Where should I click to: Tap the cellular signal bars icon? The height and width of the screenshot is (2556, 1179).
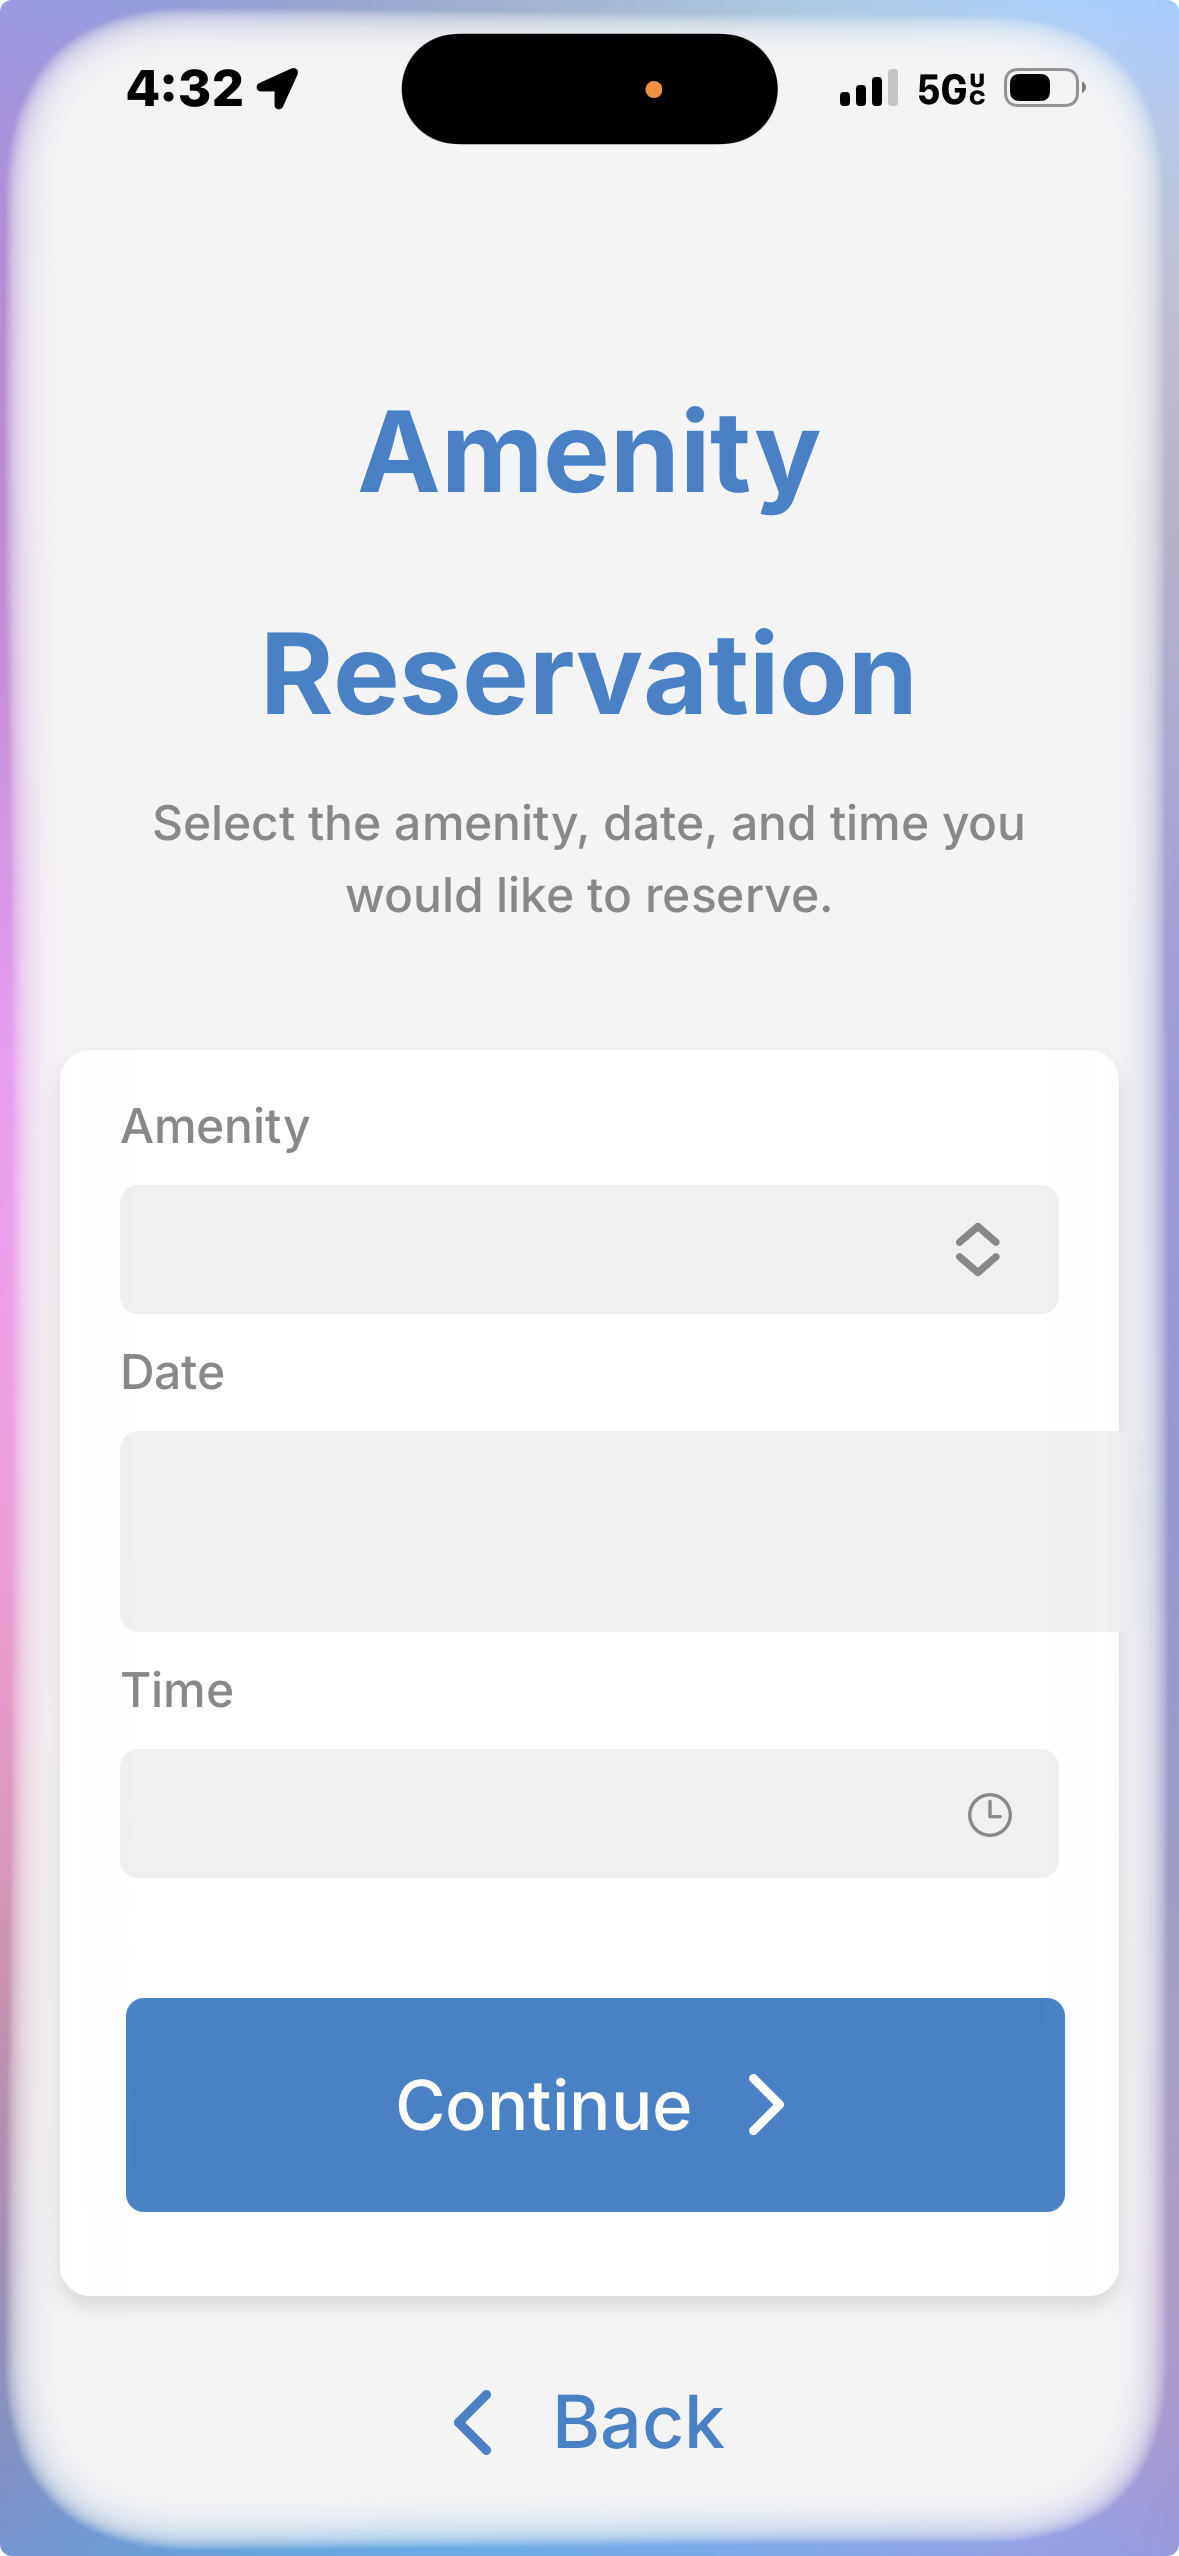coord(868,89)
